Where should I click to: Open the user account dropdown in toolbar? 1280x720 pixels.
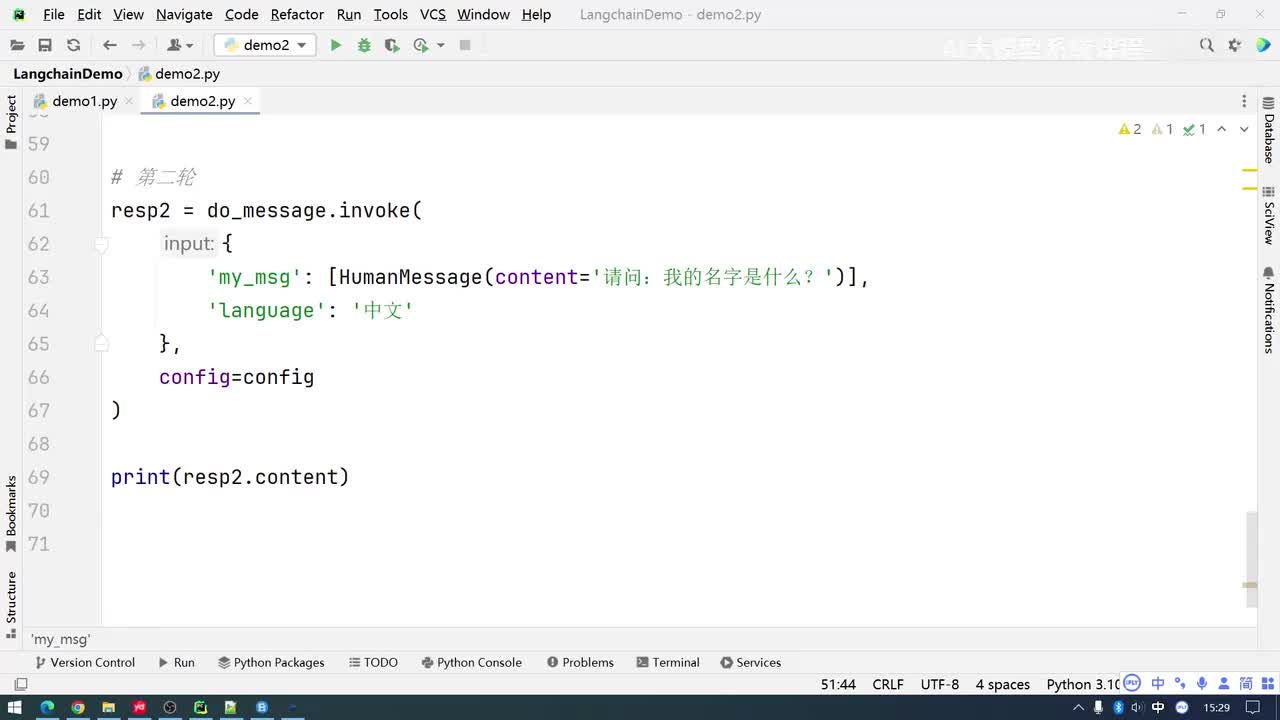[180, 45]
